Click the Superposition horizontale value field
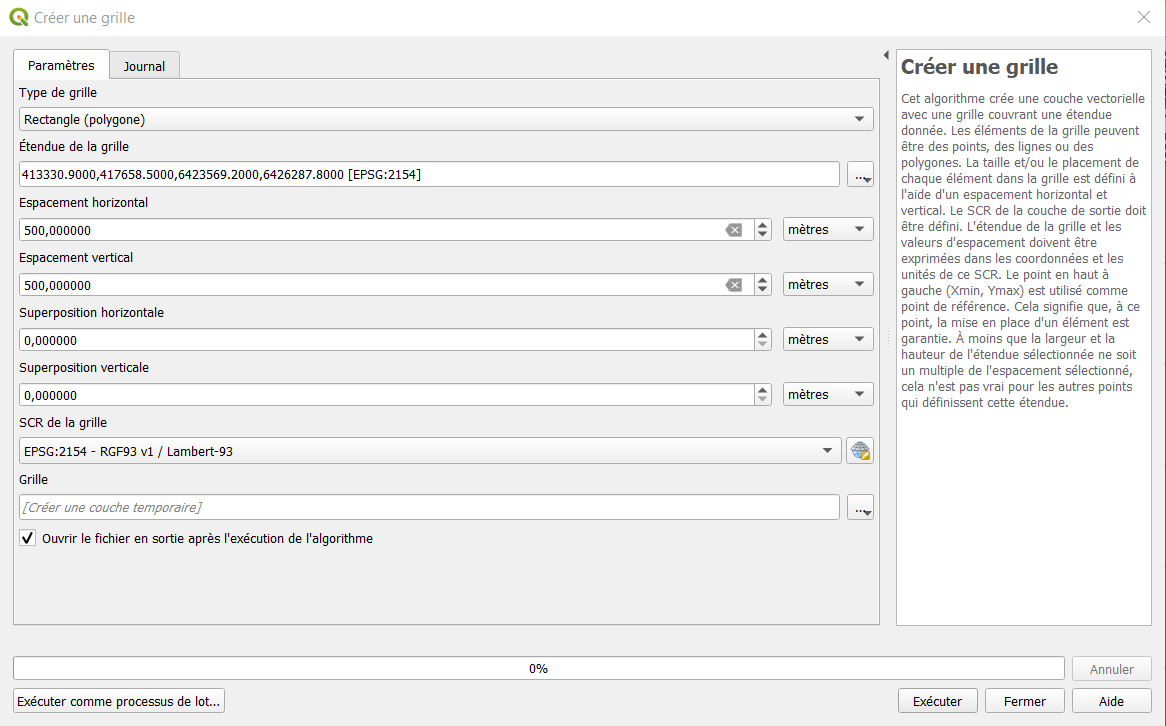Image resolution: width=1166 pixels, height=726 pixels. (x=387, y=340)
